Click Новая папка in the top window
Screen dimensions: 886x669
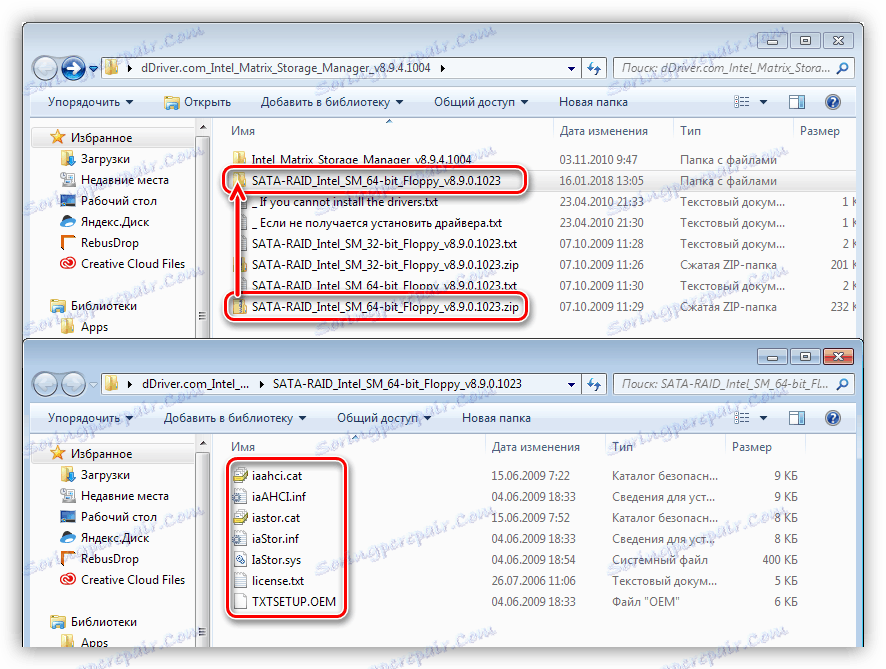593,102
